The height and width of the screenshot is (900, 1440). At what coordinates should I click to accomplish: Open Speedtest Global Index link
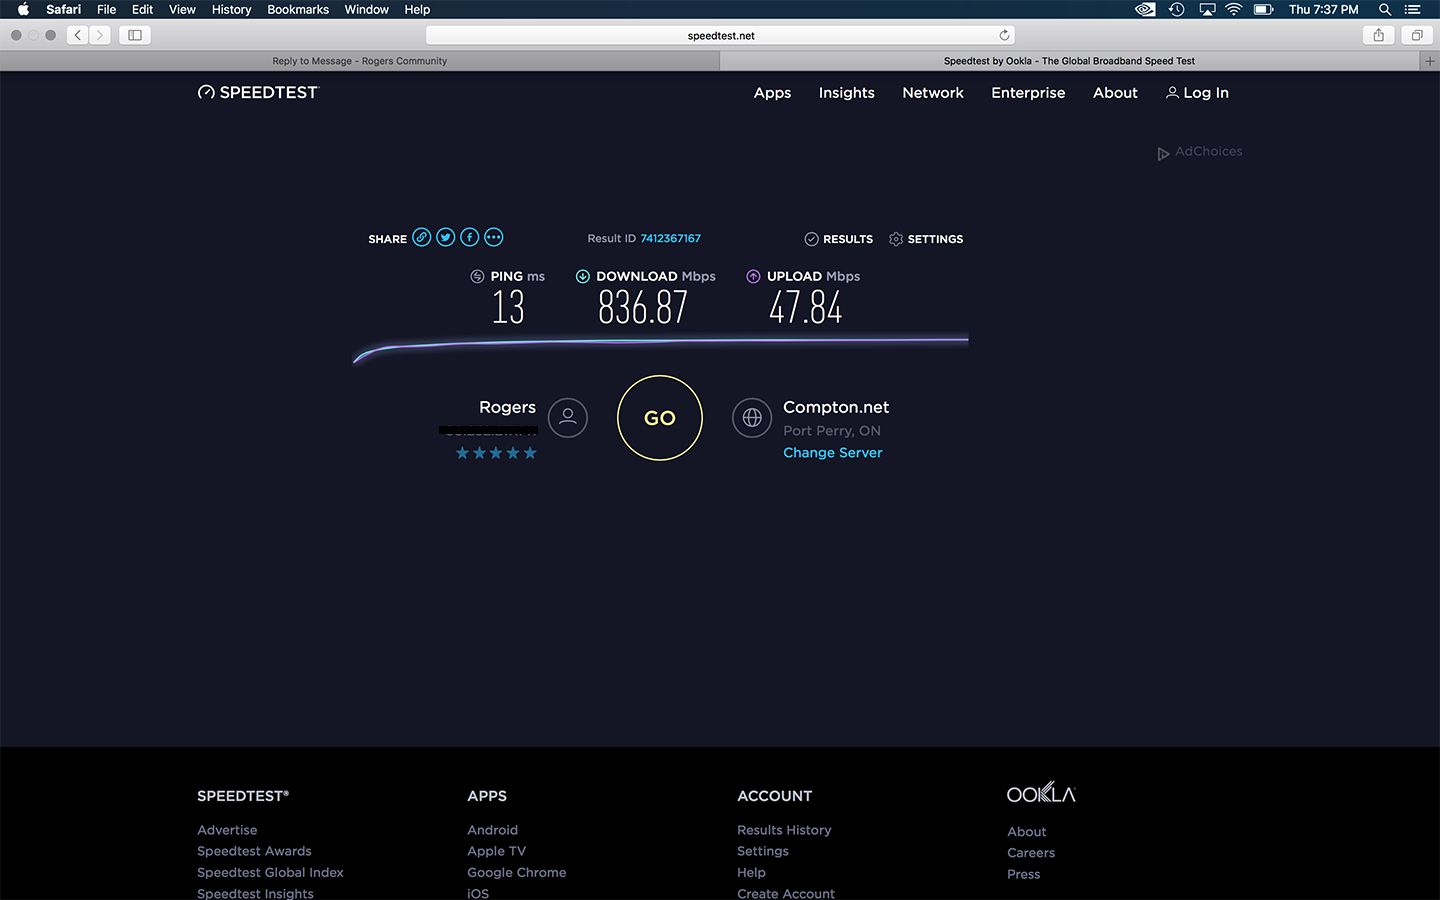[270, 872]
